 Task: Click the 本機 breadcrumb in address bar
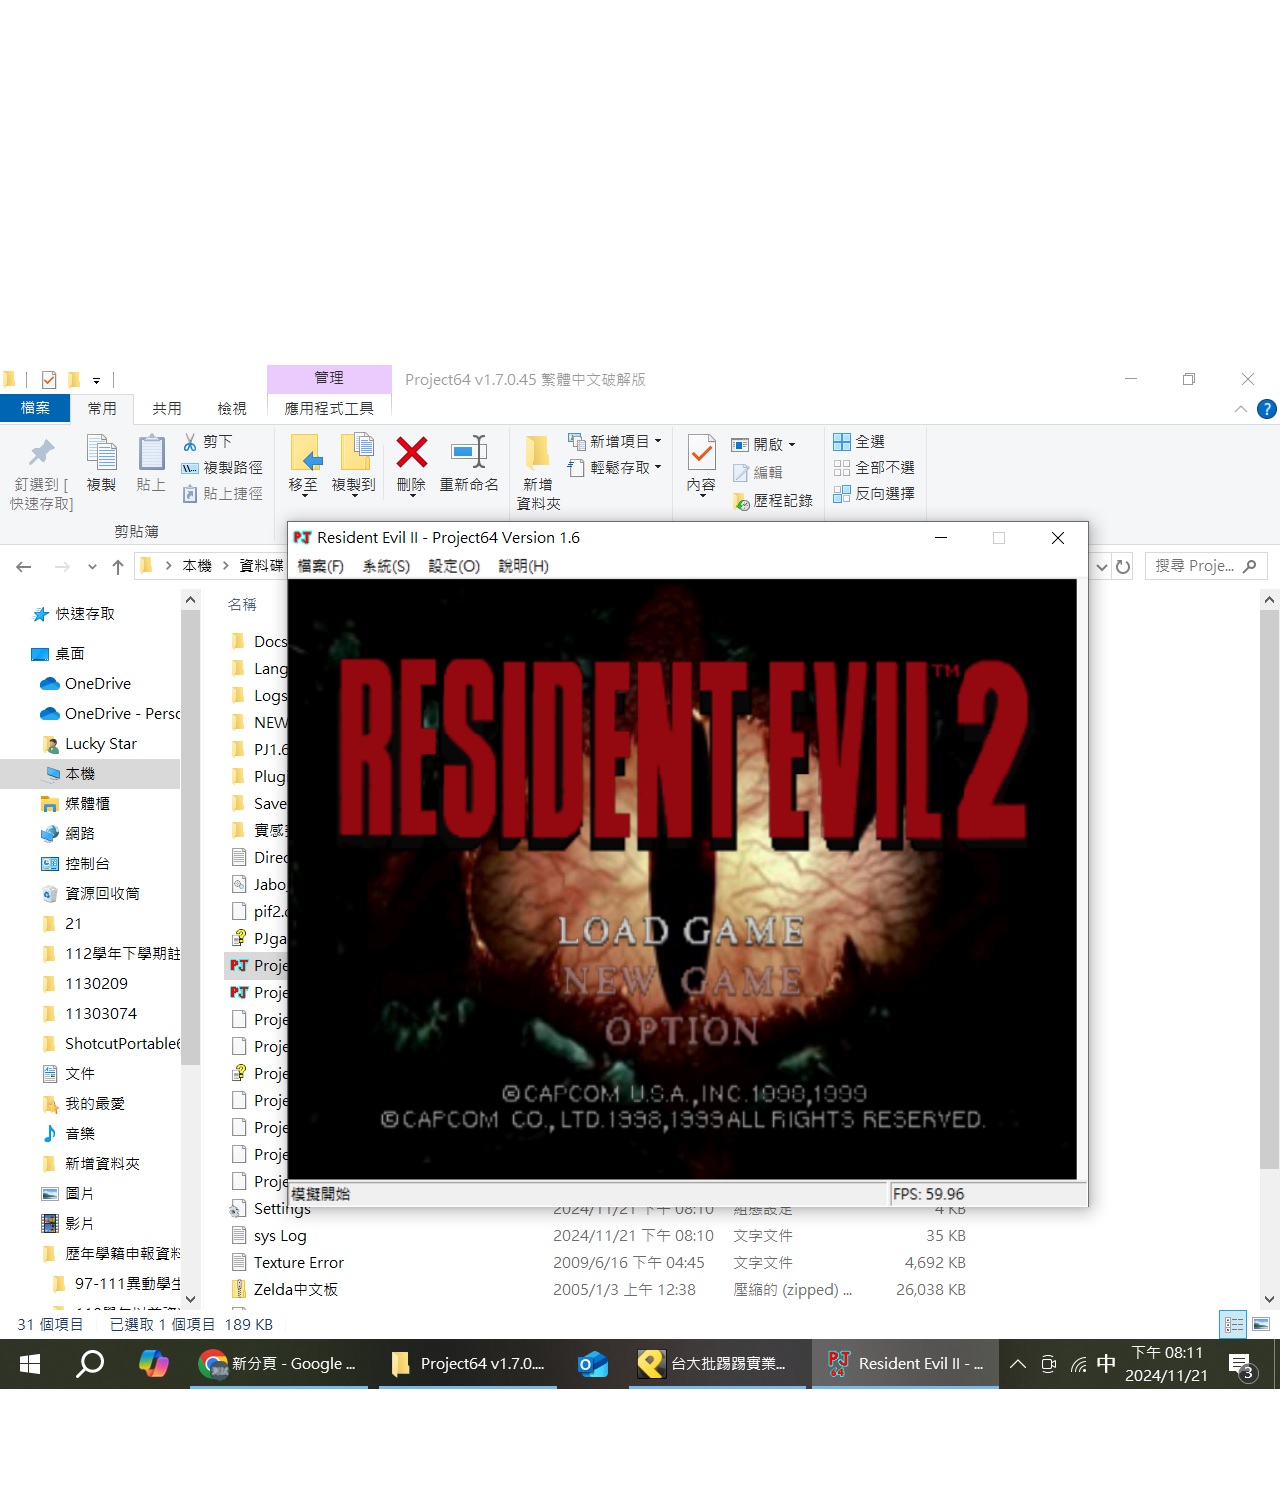tap(197, 566)
